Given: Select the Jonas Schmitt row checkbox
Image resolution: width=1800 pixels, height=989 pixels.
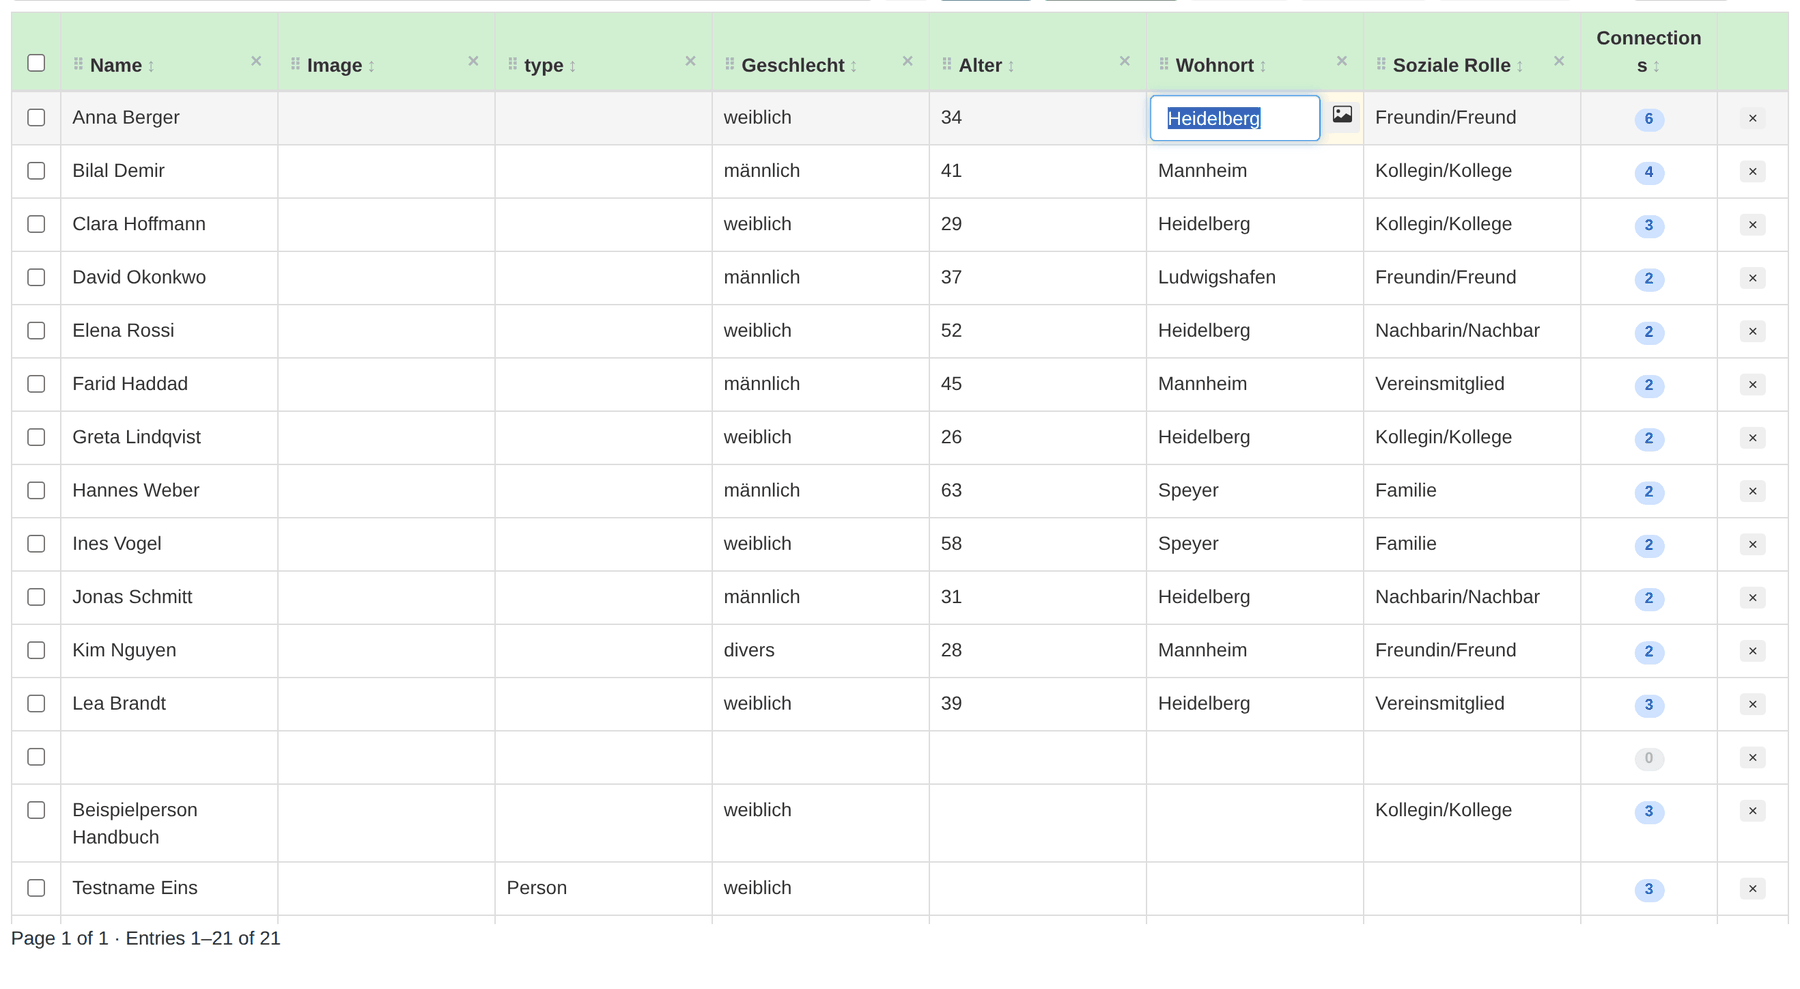Looking at the screenshot, I should (36, 597).
